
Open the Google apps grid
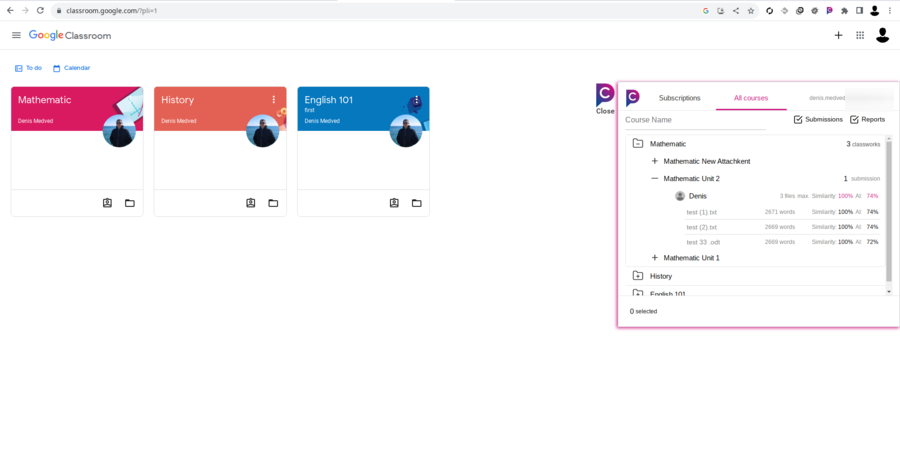[860, 35]
